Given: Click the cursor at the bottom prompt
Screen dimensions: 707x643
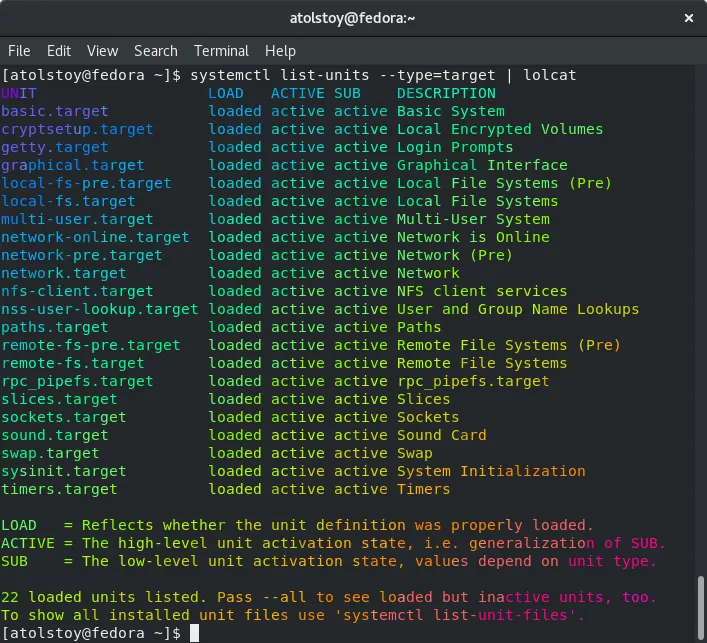Looking at the screenshot, I should point(194,633).
